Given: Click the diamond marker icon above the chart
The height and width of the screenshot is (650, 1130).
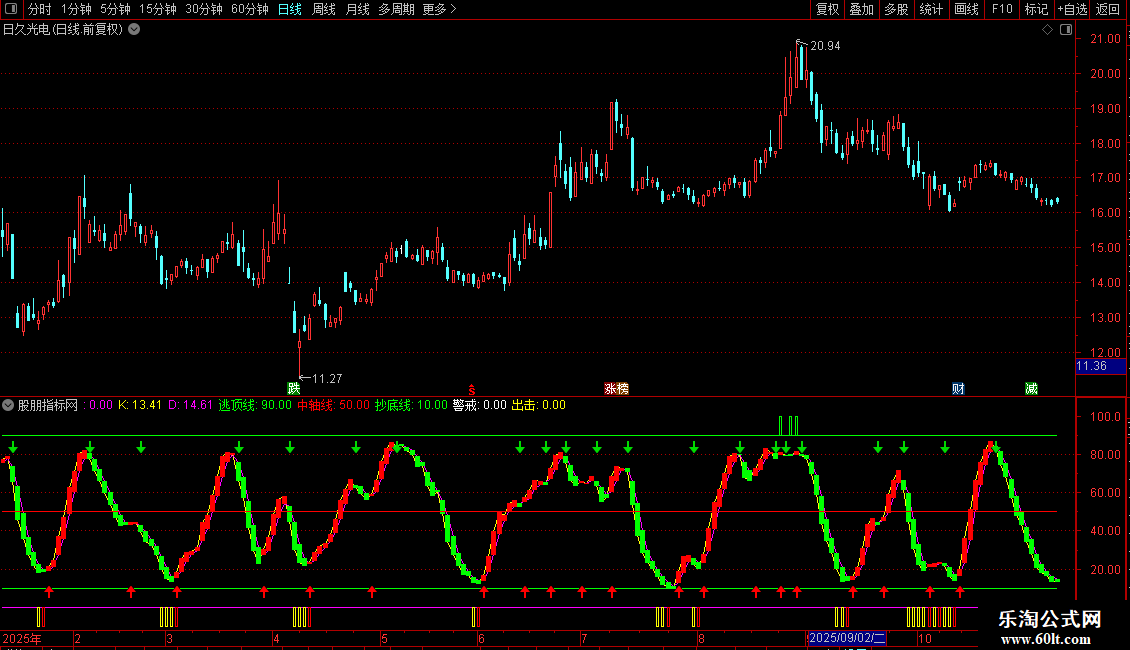Looking at the screenshot, I should (1047, 30).
